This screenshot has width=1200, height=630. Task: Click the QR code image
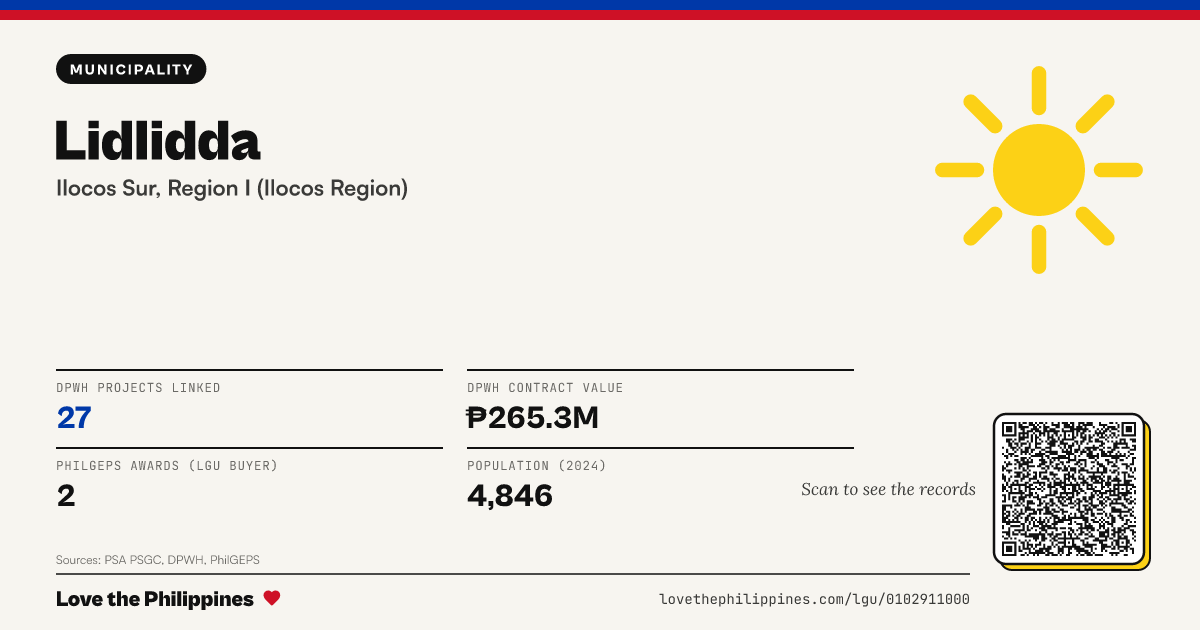pyautogui.click(x=1069, y=489)
